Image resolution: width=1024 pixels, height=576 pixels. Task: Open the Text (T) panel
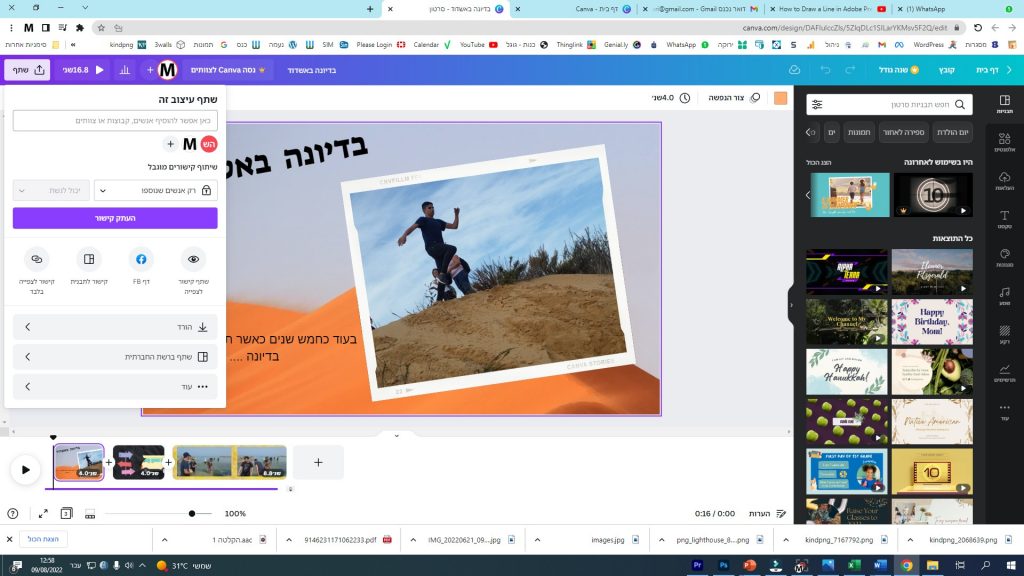click(x=1004, y=219)
